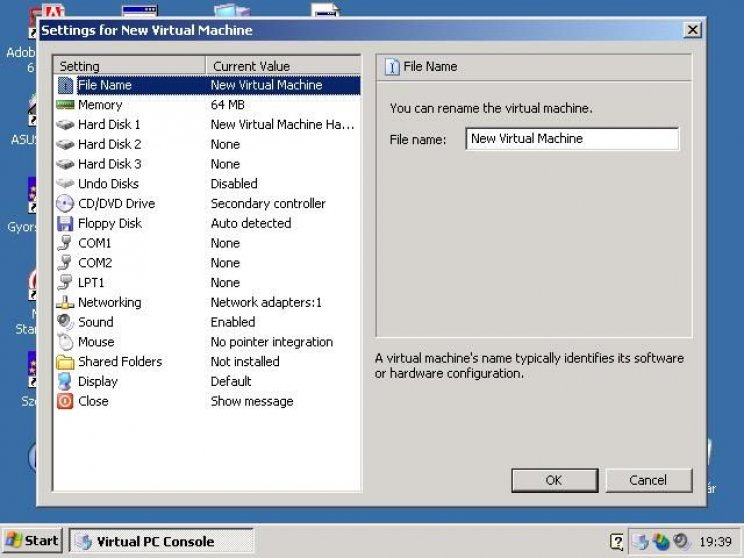This screenshot has height=558, width=744.
Task: Select the Undo Disks setting
Action: (x=207, y=184)
